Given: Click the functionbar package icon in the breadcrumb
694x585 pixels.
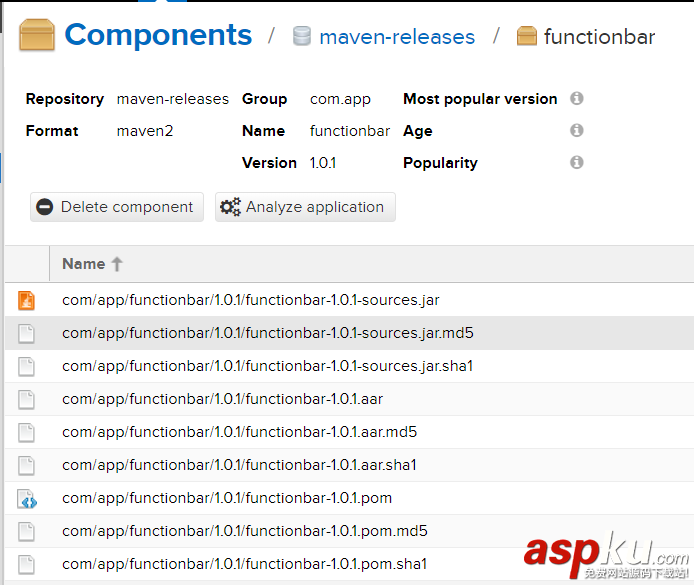Looking at the screenshot, I should pyautogui.click(x=527, y=36).
